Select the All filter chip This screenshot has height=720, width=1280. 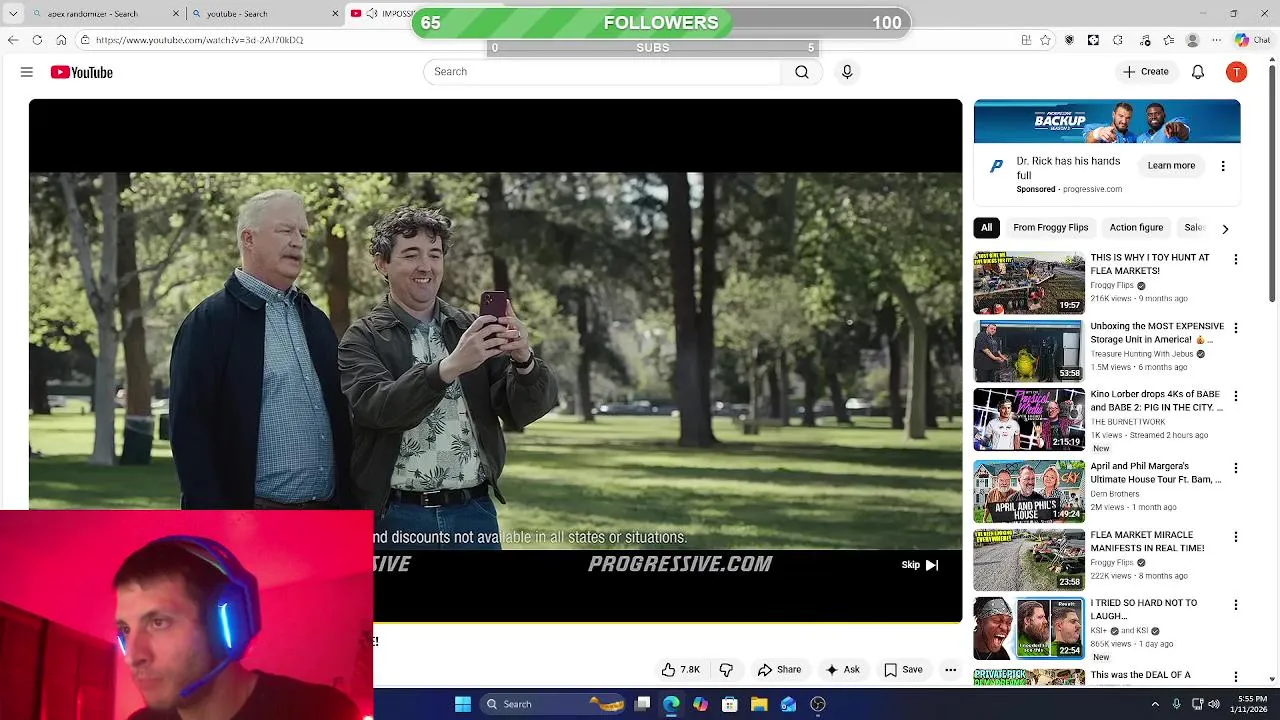point(987,228)
